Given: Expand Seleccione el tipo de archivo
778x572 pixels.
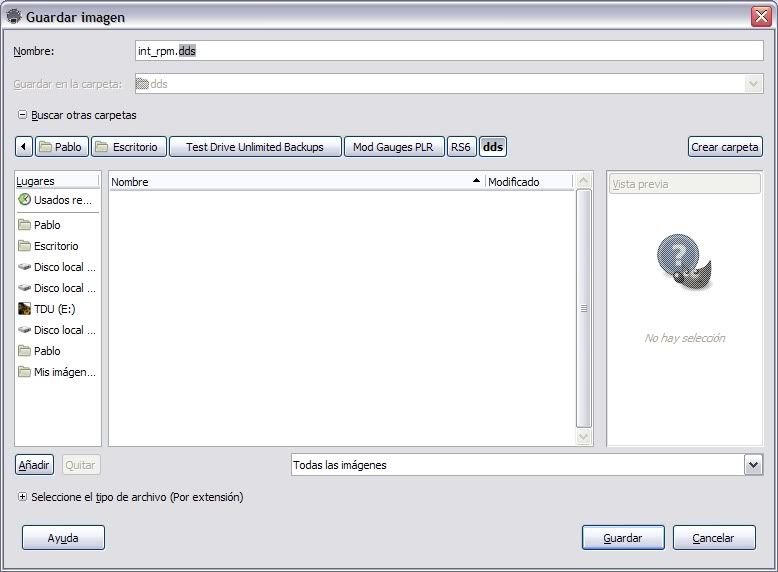Looking at the screenshot, I should 22,497.
